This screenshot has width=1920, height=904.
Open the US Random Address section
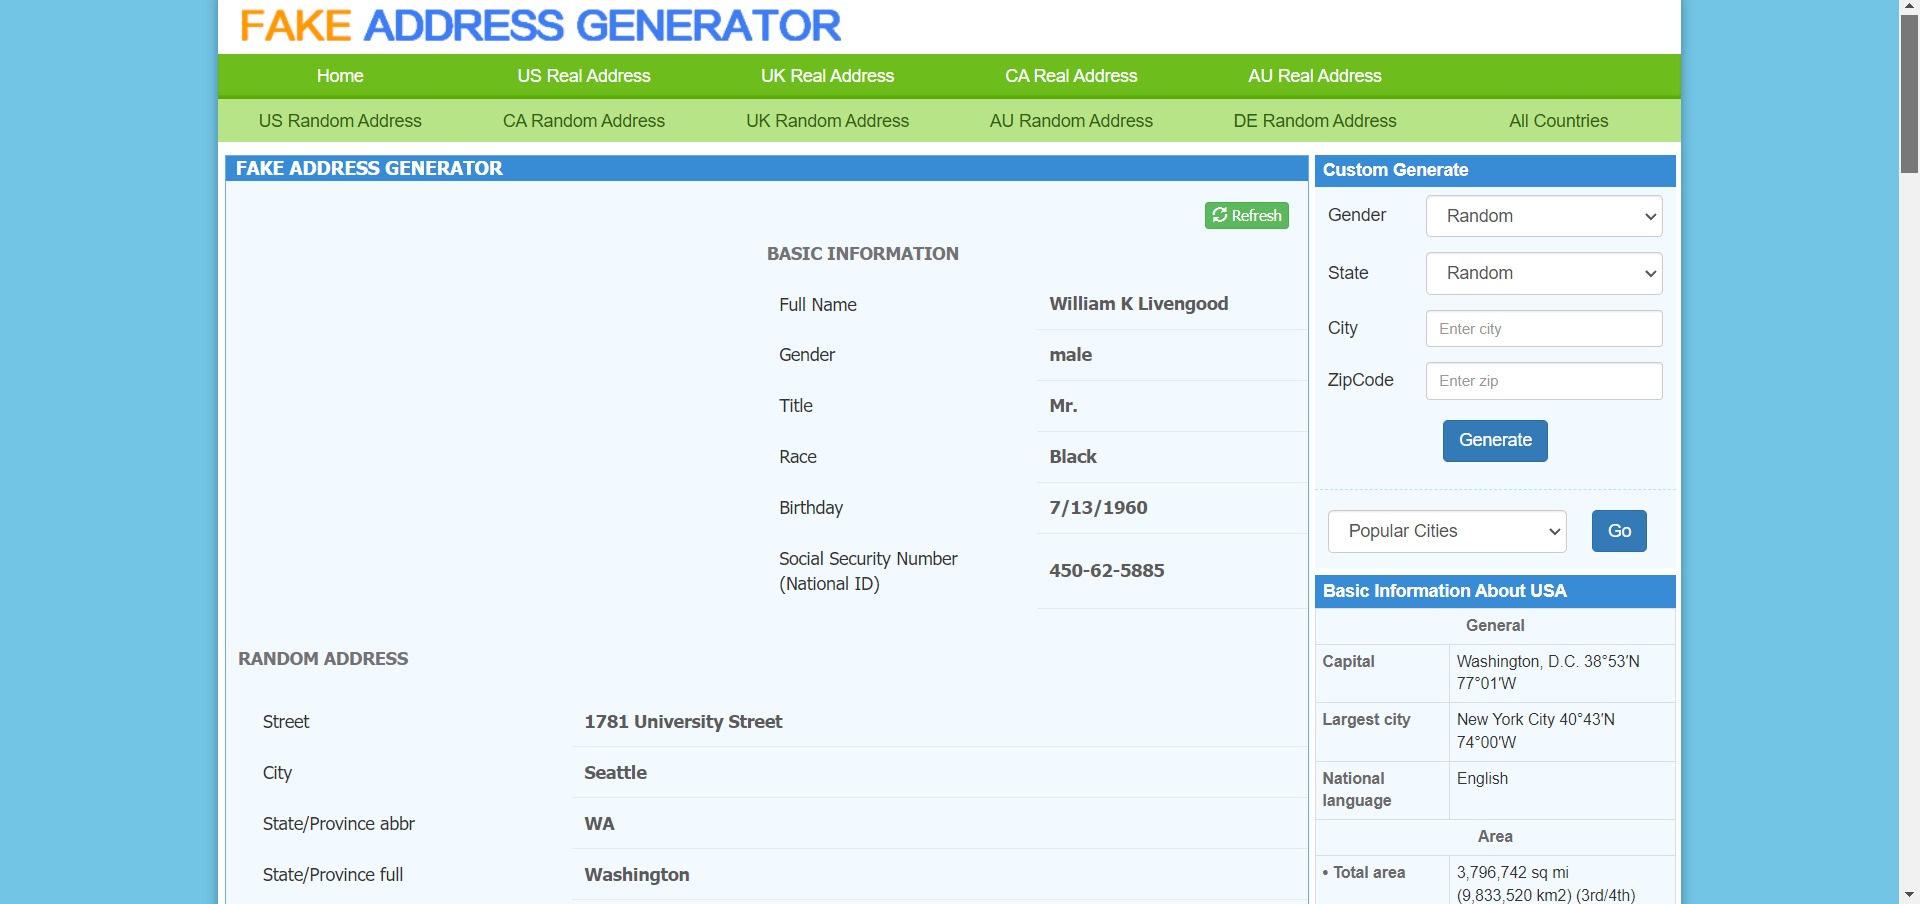coord(339,121)
